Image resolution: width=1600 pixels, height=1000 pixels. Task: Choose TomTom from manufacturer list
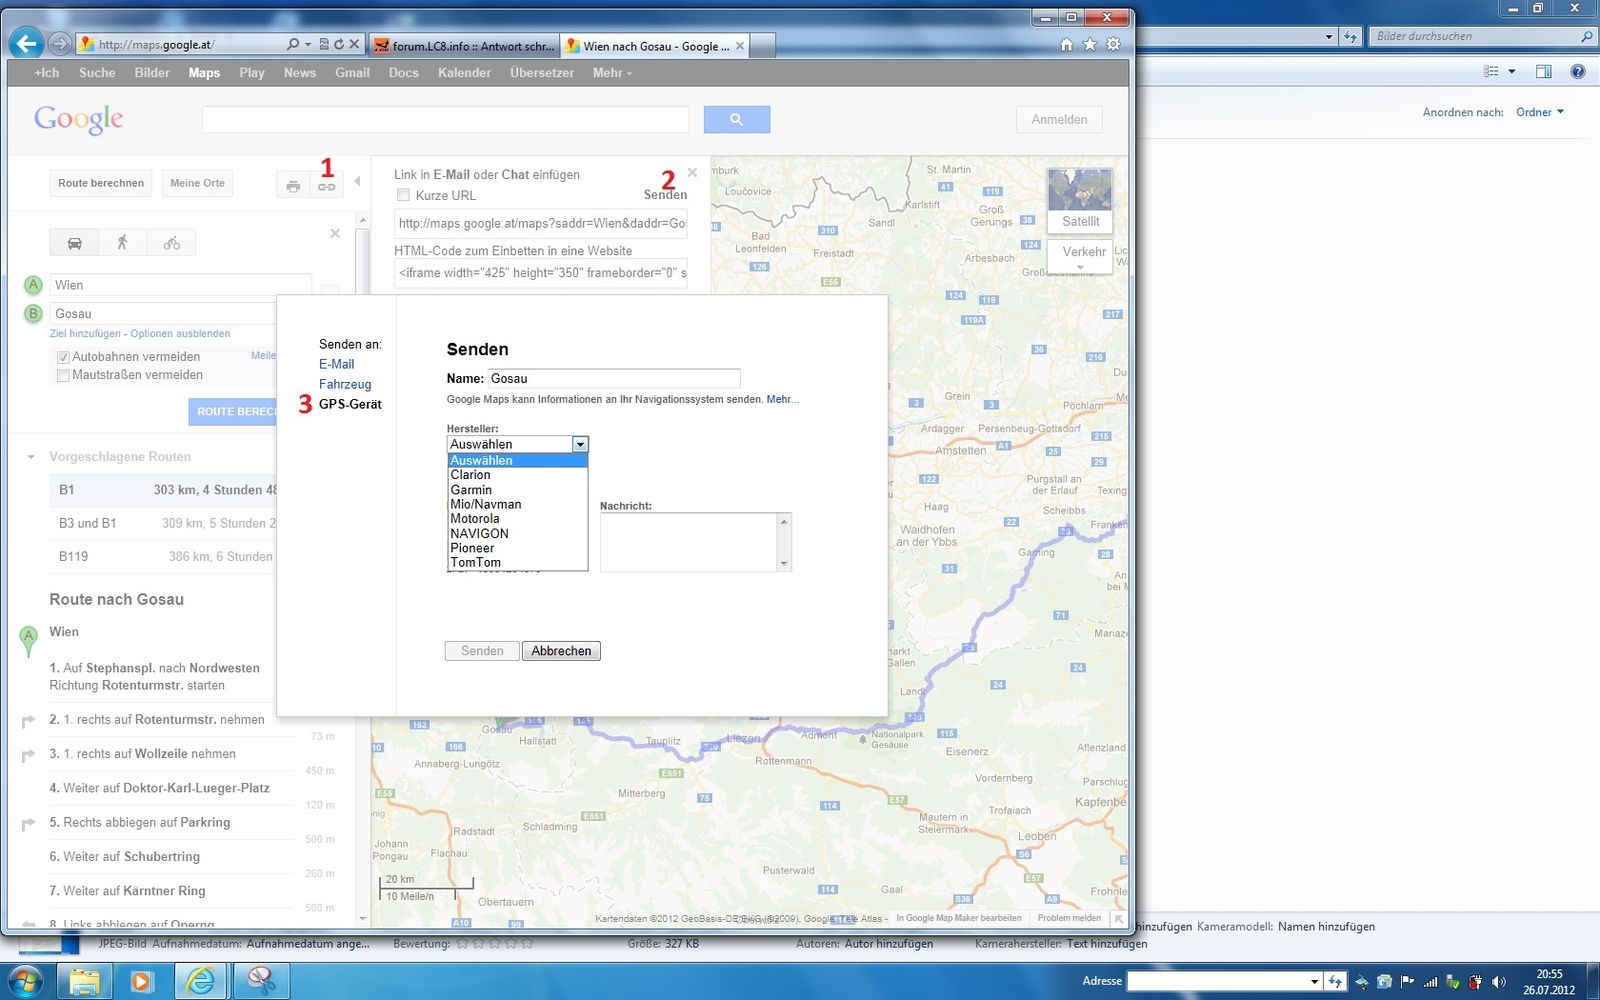[476, 563]
